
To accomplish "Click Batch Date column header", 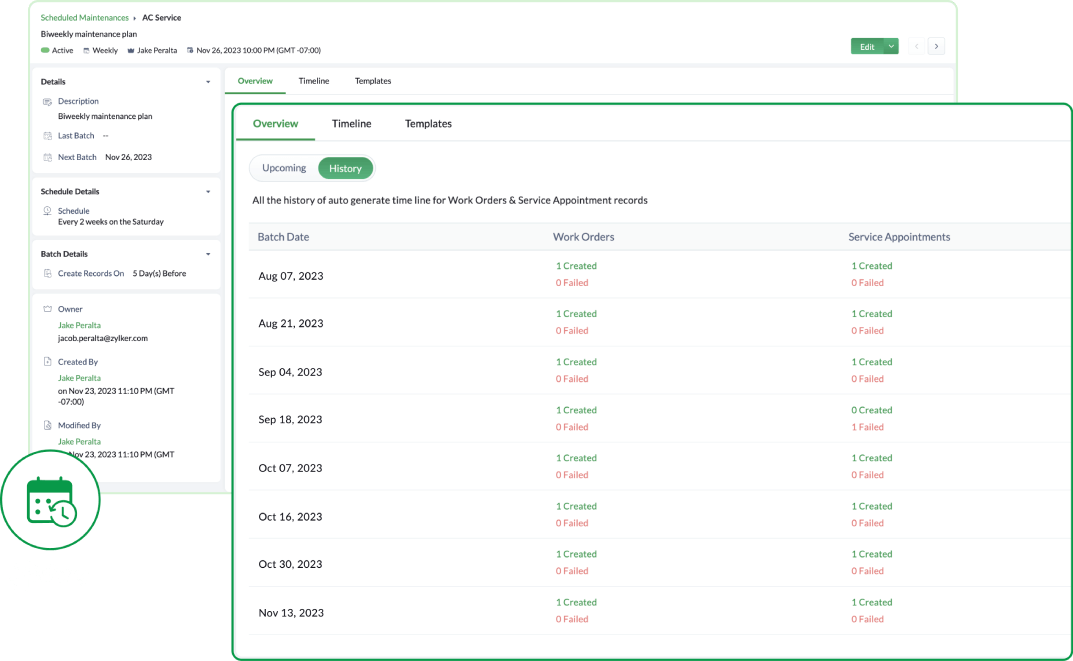I will [x=283, y=237].
